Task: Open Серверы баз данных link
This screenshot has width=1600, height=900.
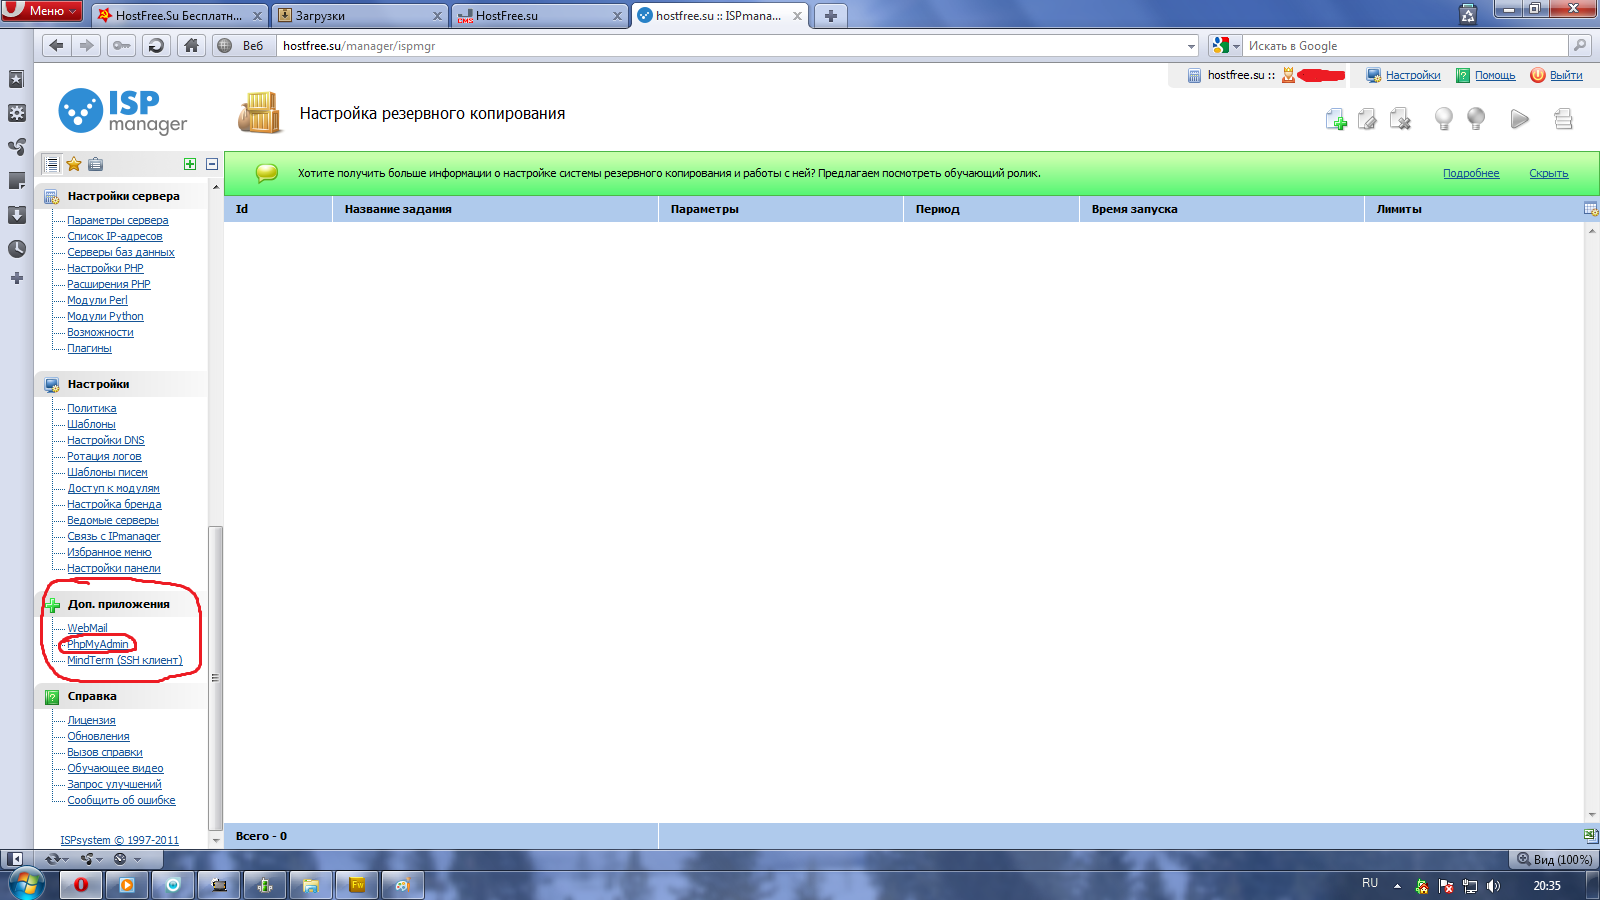Action: pos(121,252)
